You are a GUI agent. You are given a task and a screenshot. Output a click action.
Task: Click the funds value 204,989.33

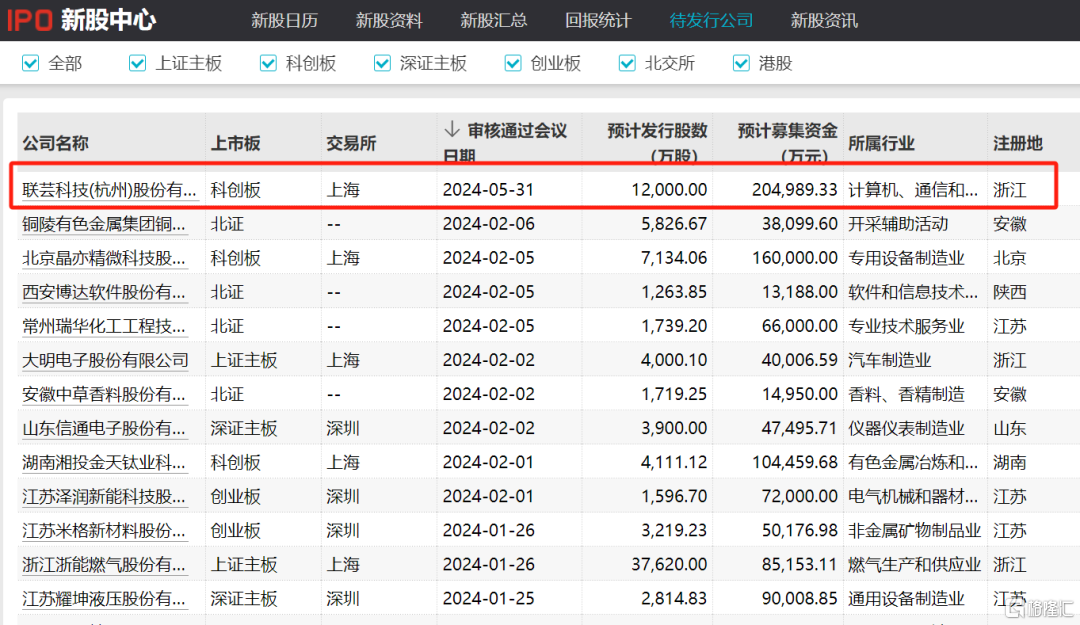click(x=795, y=189)
